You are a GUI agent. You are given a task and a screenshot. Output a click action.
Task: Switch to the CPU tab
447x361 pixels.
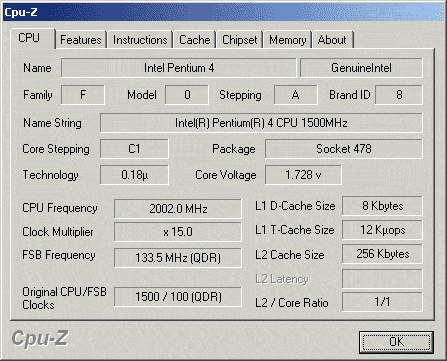(32, 39)
